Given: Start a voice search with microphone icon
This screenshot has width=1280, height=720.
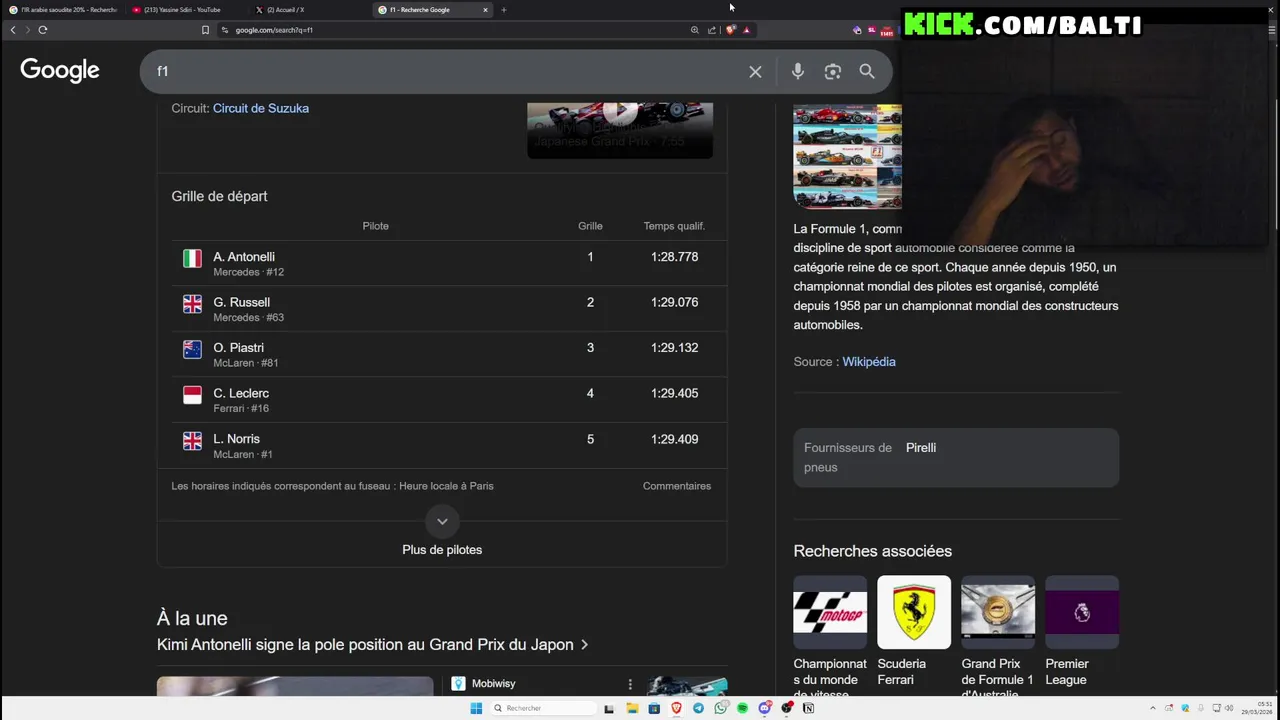Looking at the screenshot, I should pos(797,71).
